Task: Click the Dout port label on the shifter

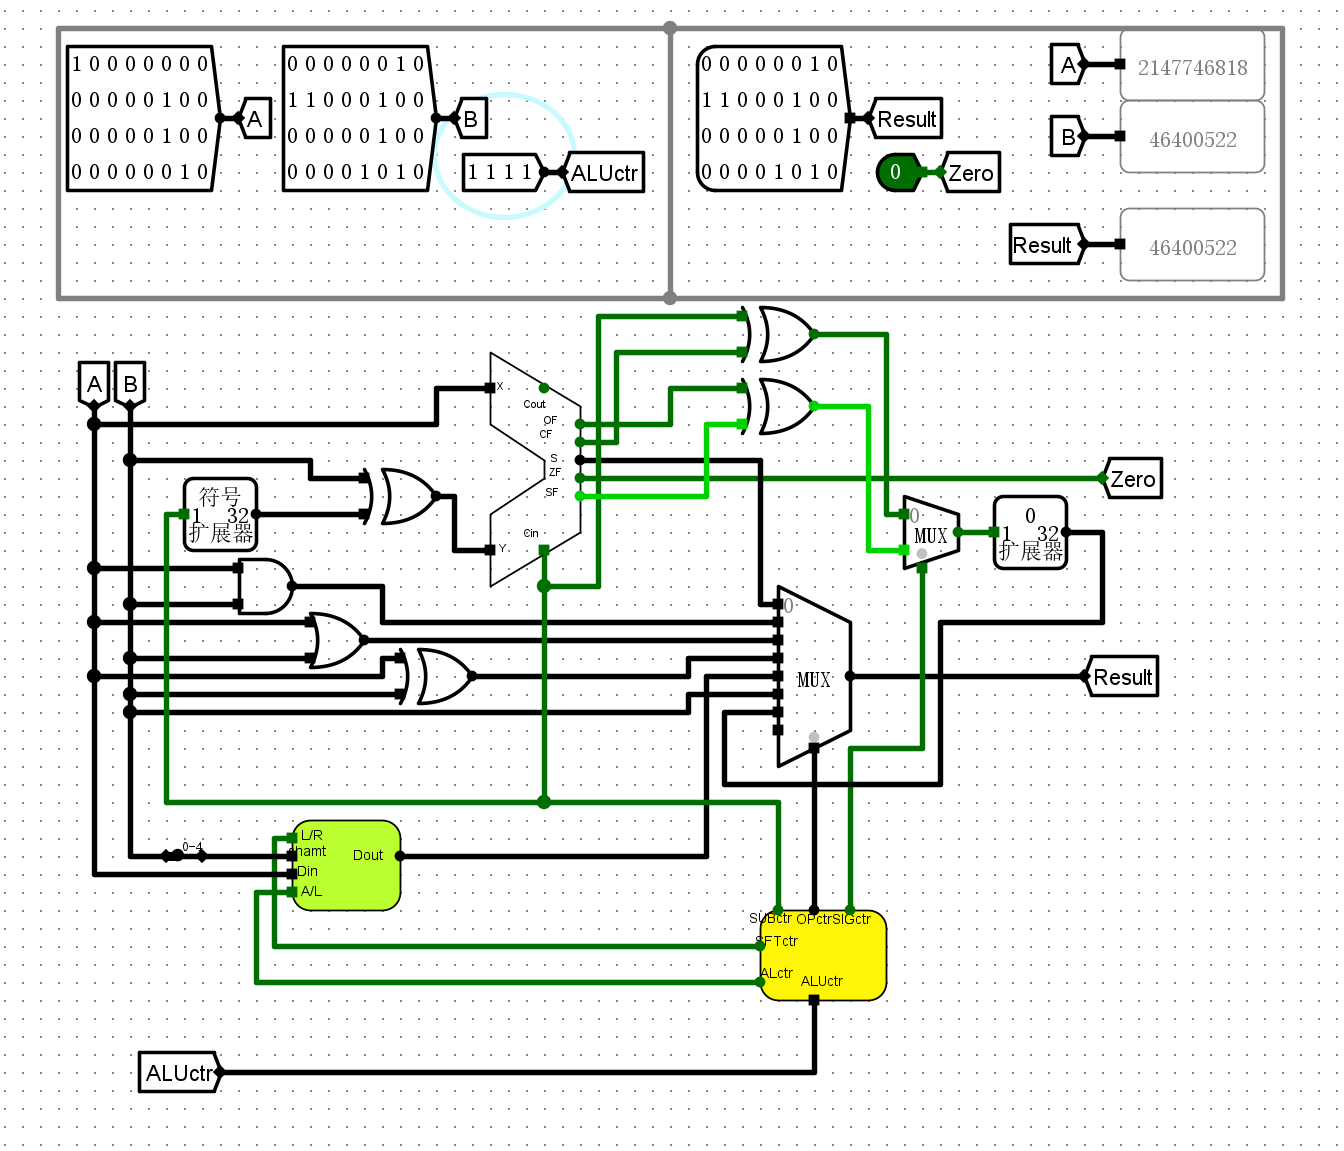Action: [368, 855]
